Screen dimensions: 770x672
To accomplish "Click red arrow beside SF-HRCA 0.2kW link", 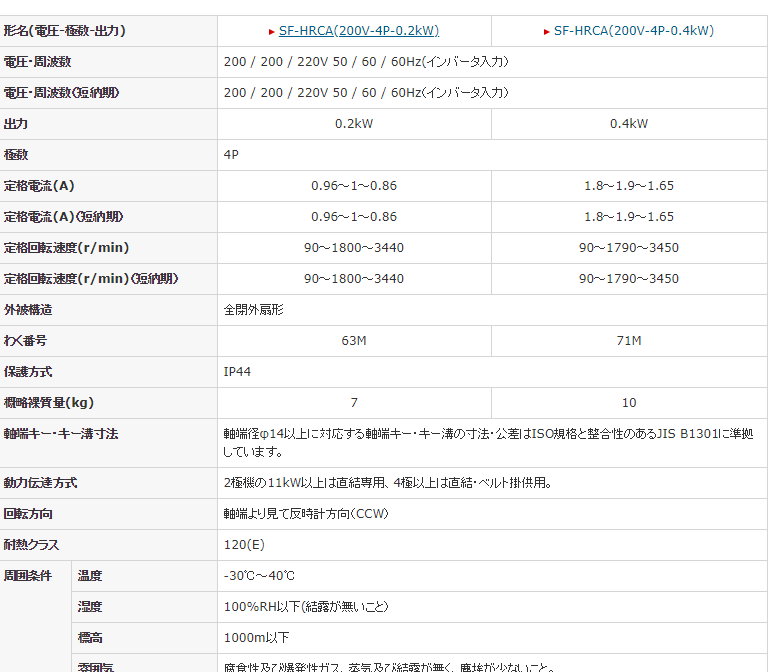I will tap(272, 32).
